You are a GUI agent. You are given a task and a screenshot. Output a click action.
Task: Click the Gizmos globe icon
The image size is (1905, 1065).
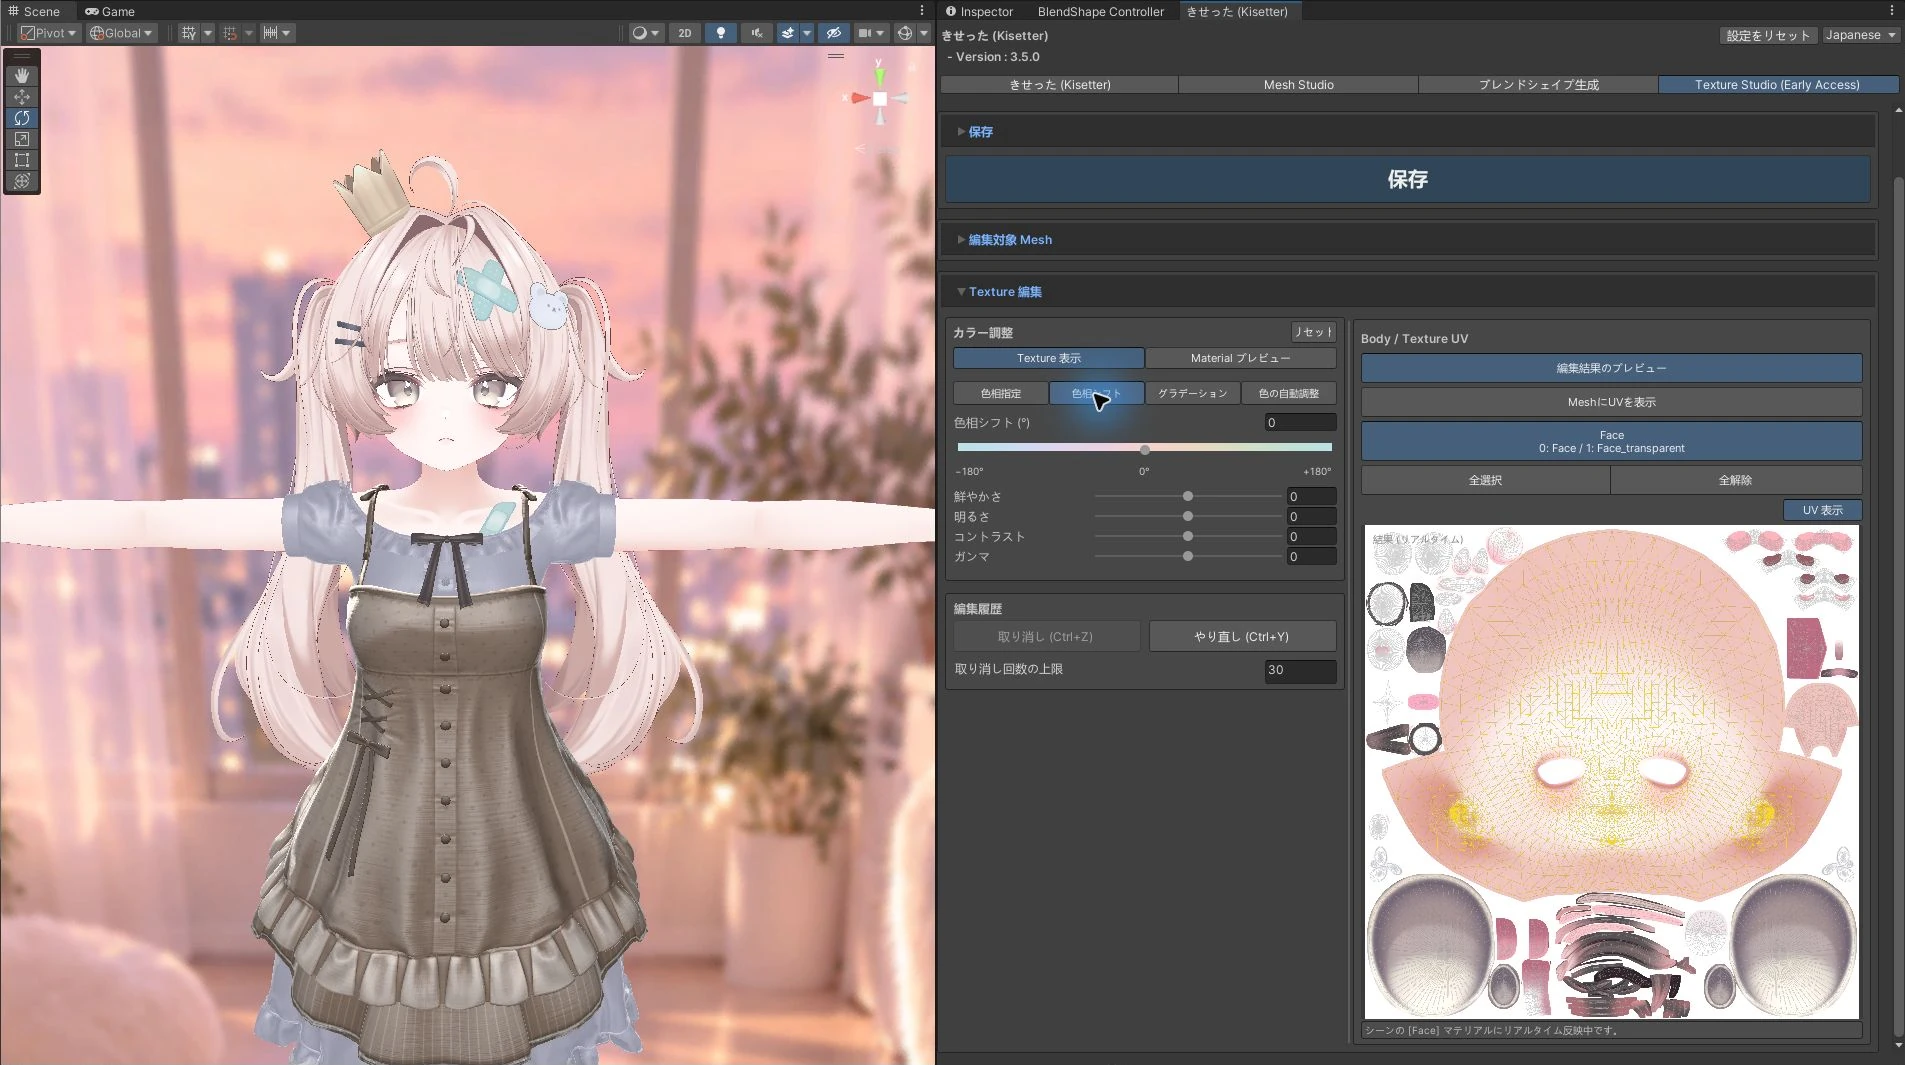[x=905, y=33]
